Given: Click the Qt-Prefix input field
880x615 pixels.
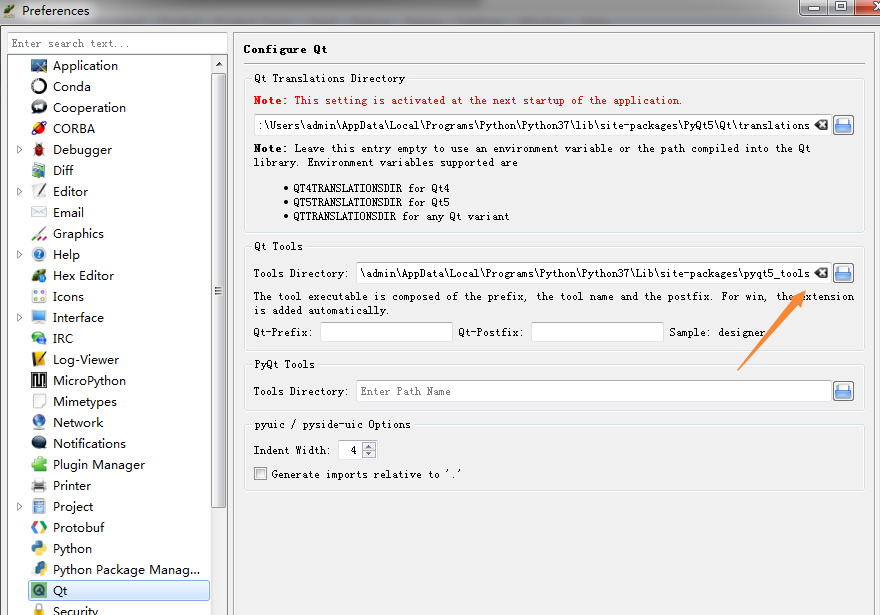Looking at the screenshot, I should [386, 332].
